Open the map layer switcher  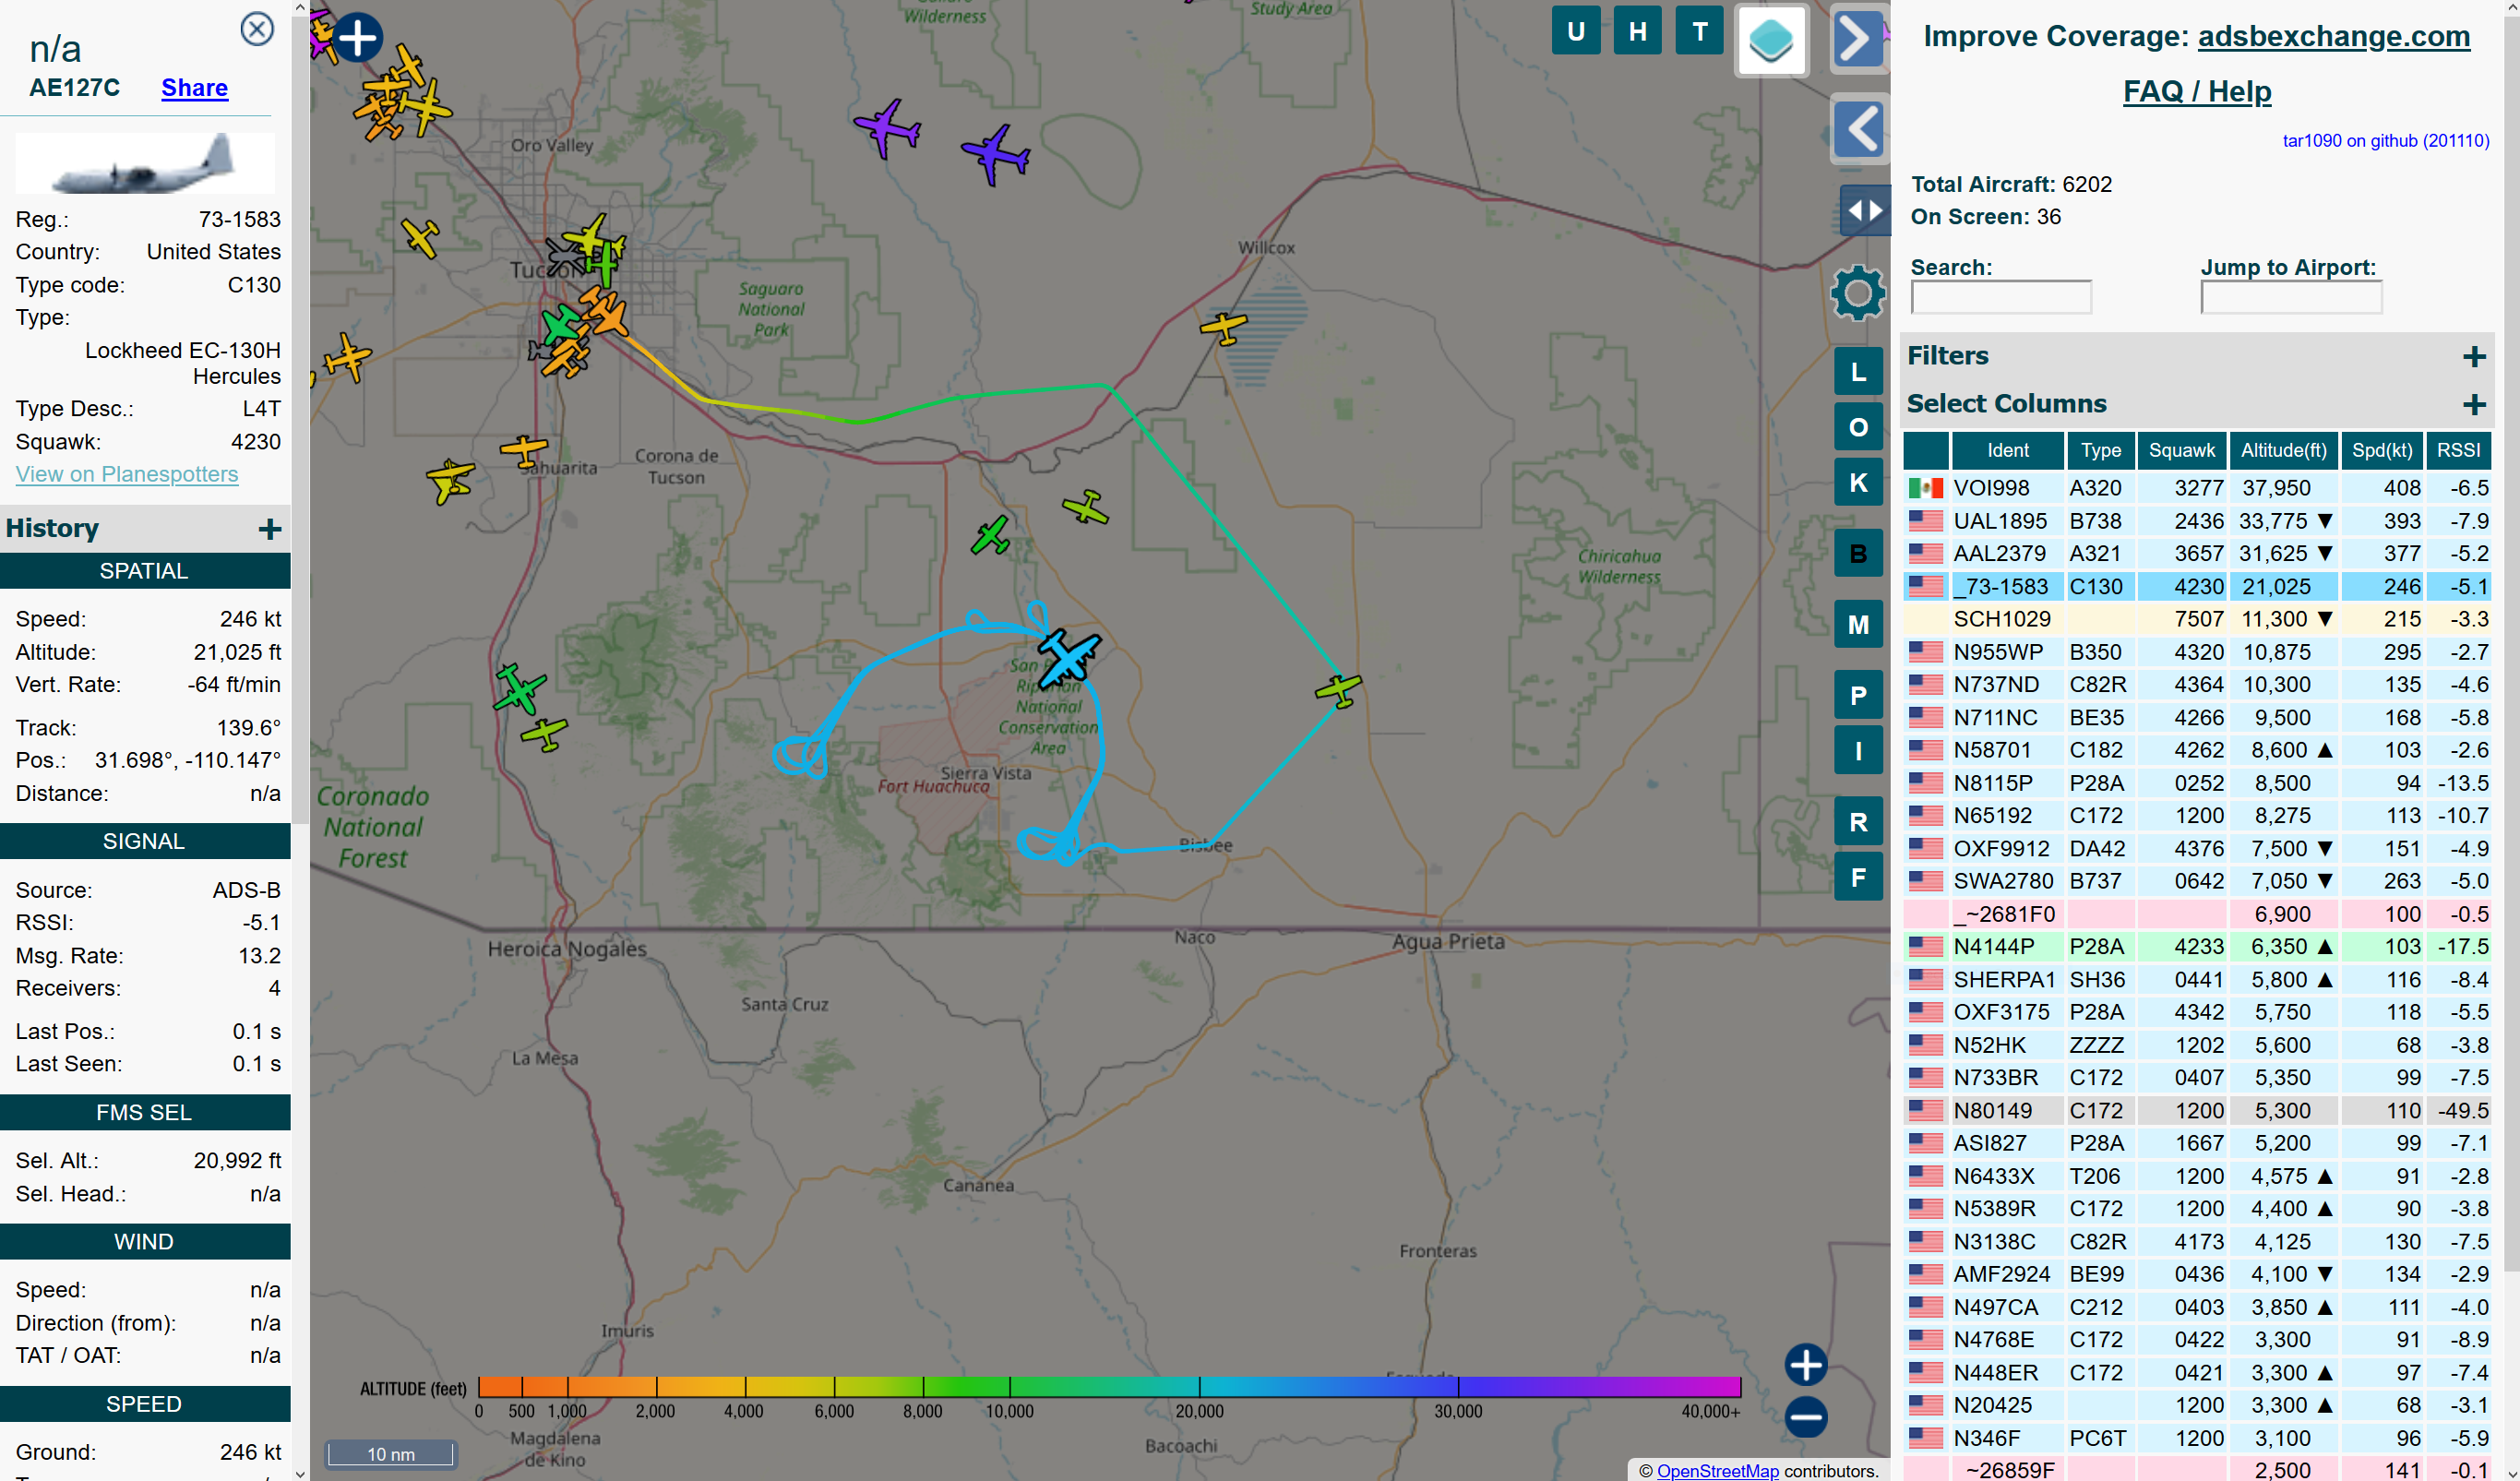pos(1771,41)
